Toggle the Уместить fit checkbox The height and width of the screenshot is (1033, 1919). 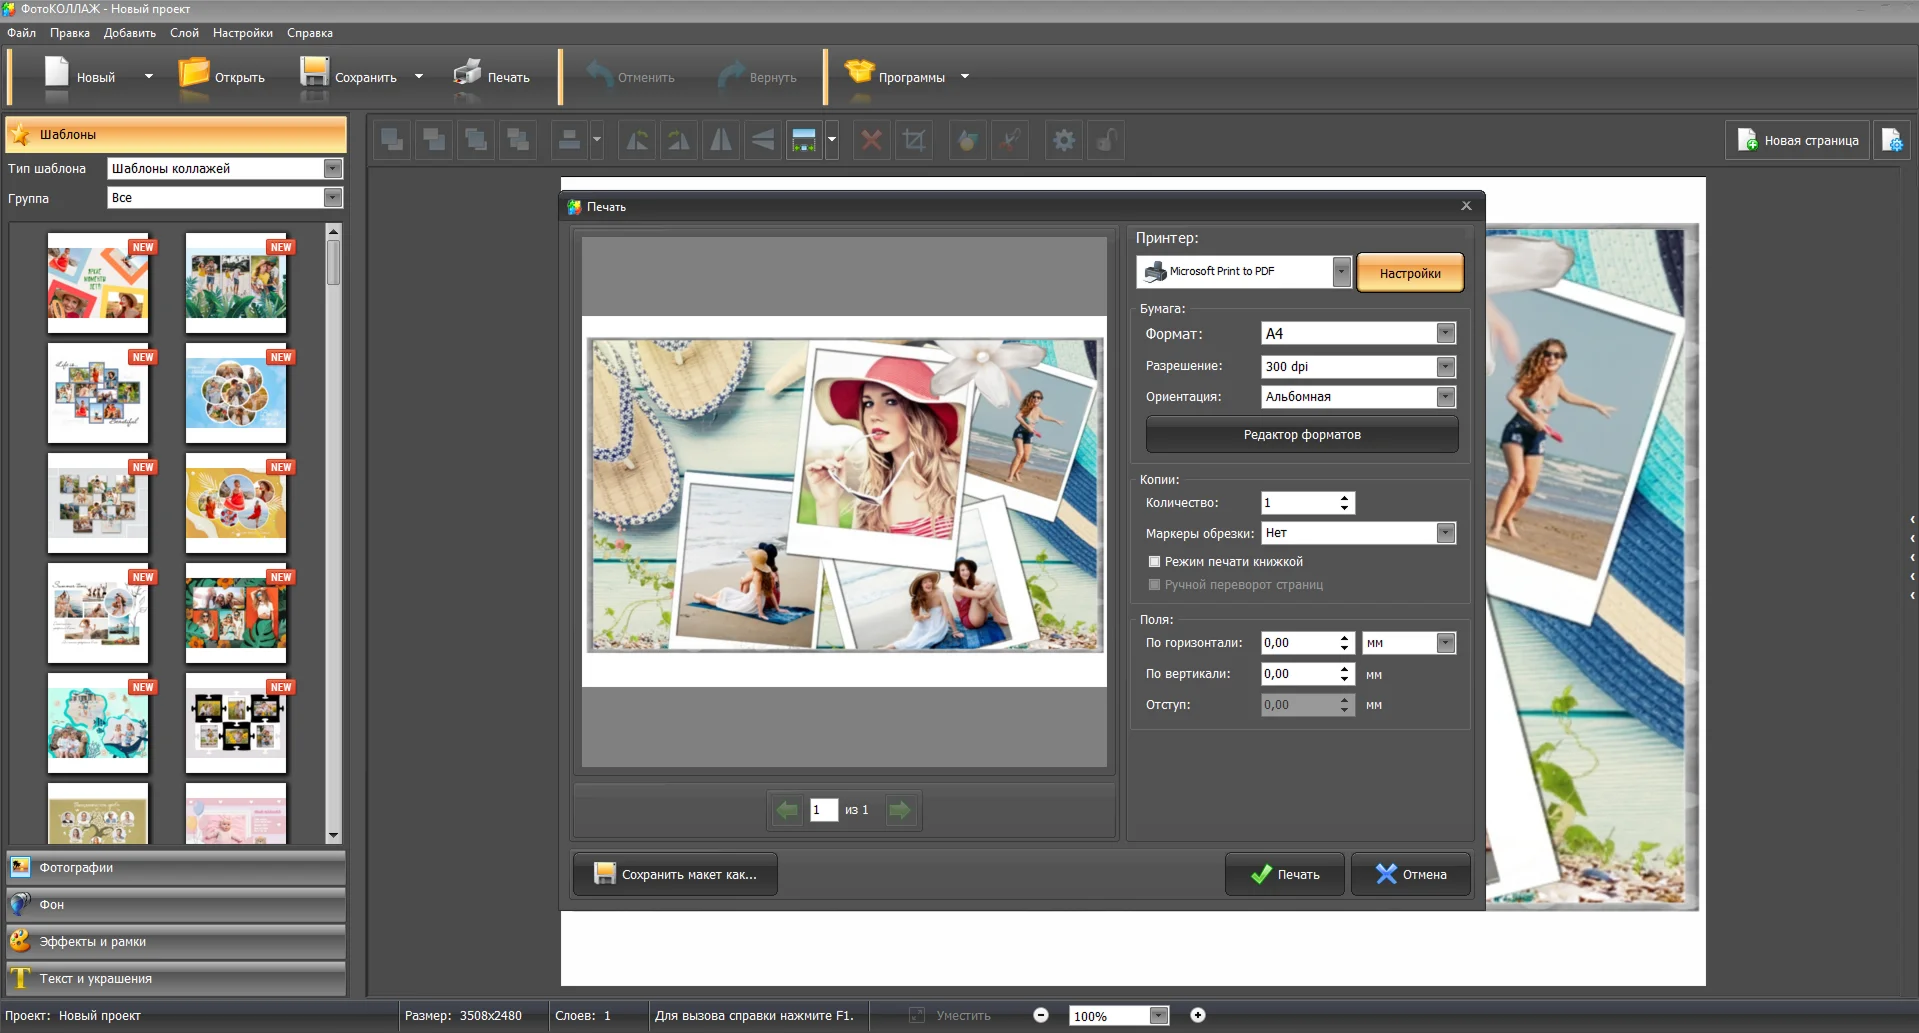(916, 1015)
